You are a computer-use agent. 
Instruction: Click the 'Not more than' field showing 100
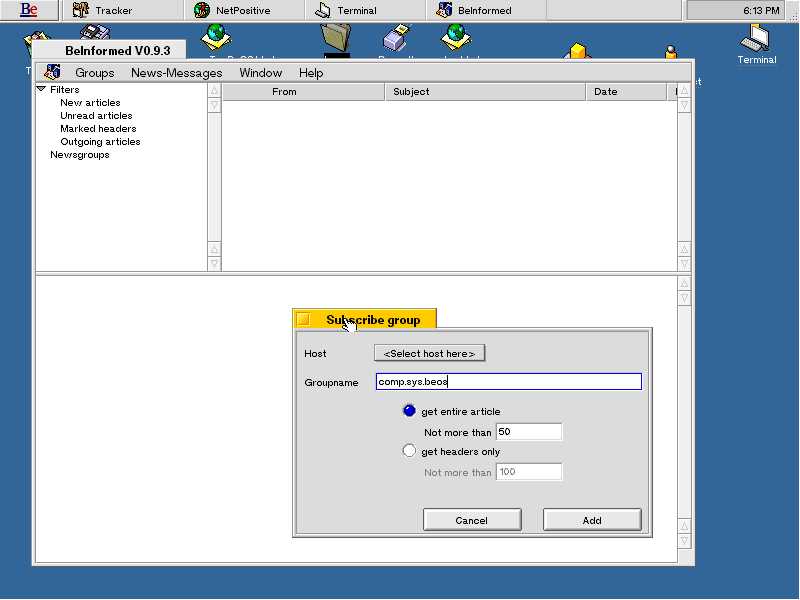529,471
